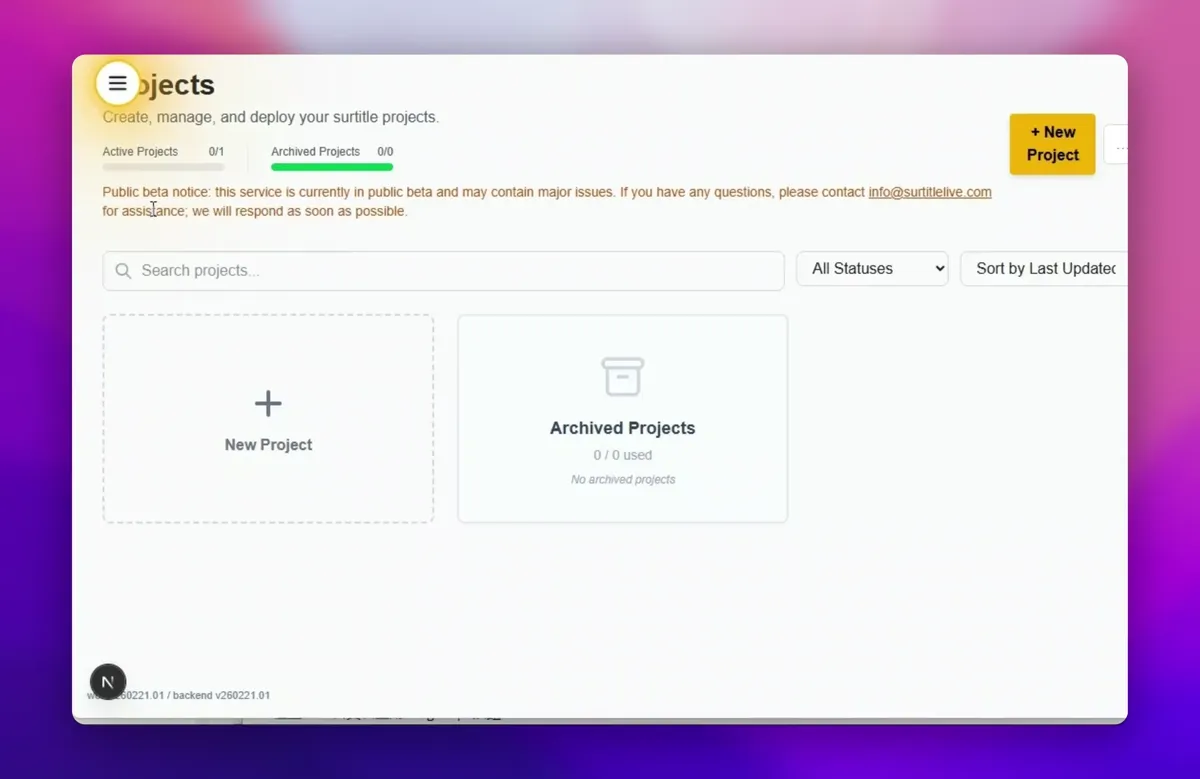Click the partially visible ellipsis button
The height and width of the screenshot is (779, 1200).
(1118, 146)
